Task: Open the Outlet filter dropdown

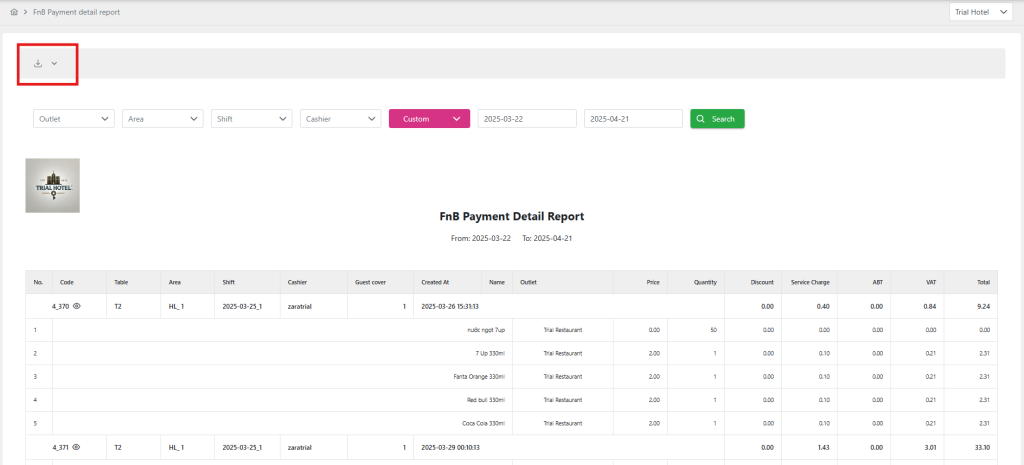Action: click(x=74, y=119)
